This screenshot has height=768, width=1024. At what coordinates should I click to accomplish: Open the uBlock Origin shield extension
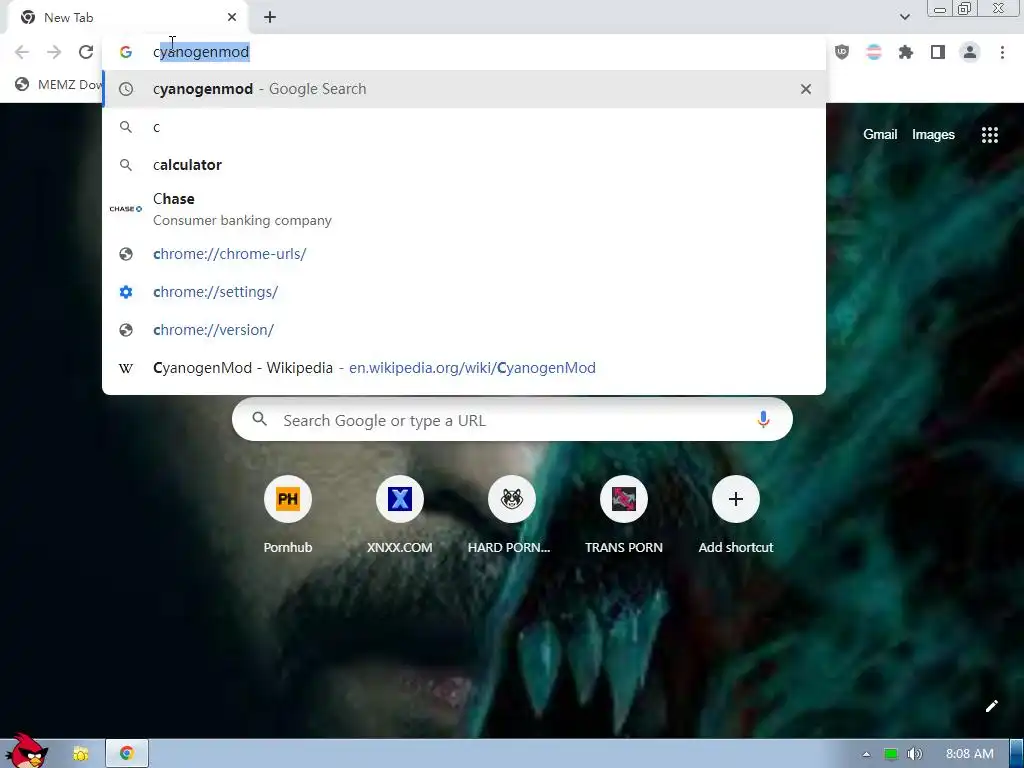click(842, 52)
